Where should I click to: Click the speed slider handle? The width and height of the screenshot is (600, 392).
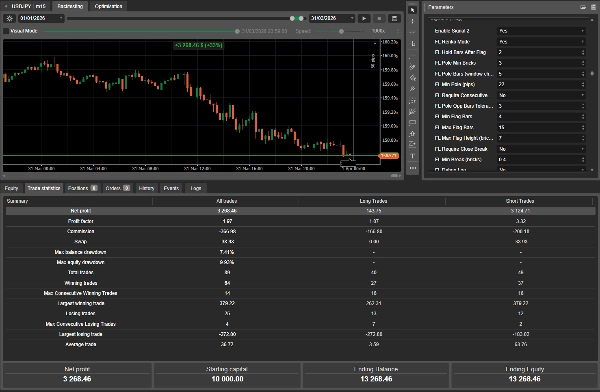tap(341, 31)
